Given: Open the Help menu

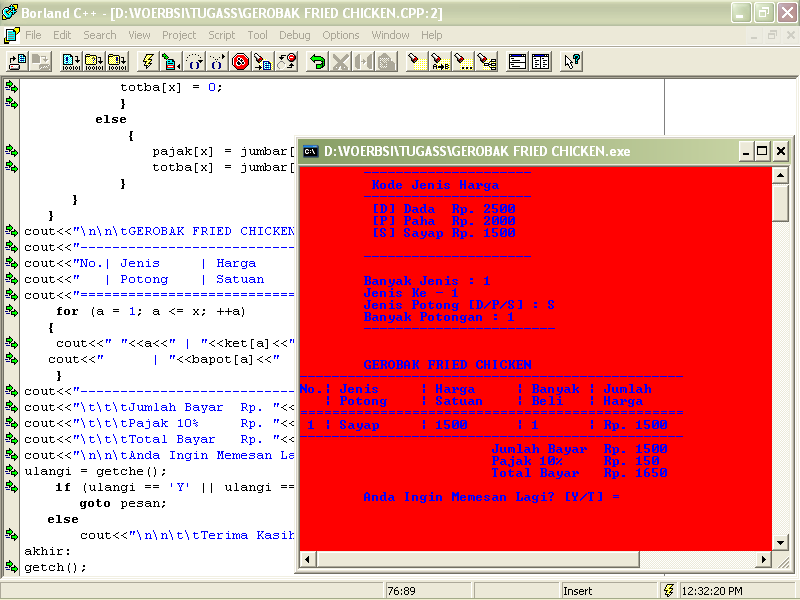Looking at the screenshot, I should (x=432, y=35).
